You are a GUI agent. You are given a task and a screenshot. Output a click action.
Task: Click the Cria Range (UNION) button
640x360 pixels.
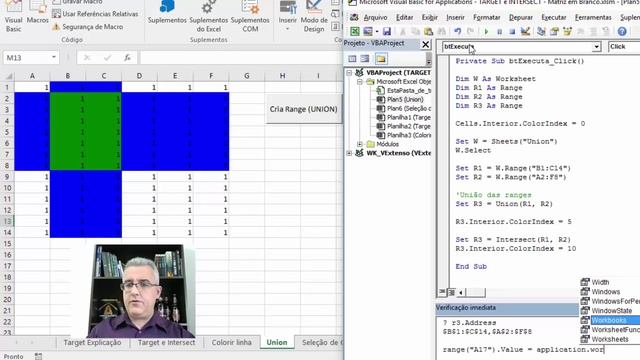pos(303,109)
